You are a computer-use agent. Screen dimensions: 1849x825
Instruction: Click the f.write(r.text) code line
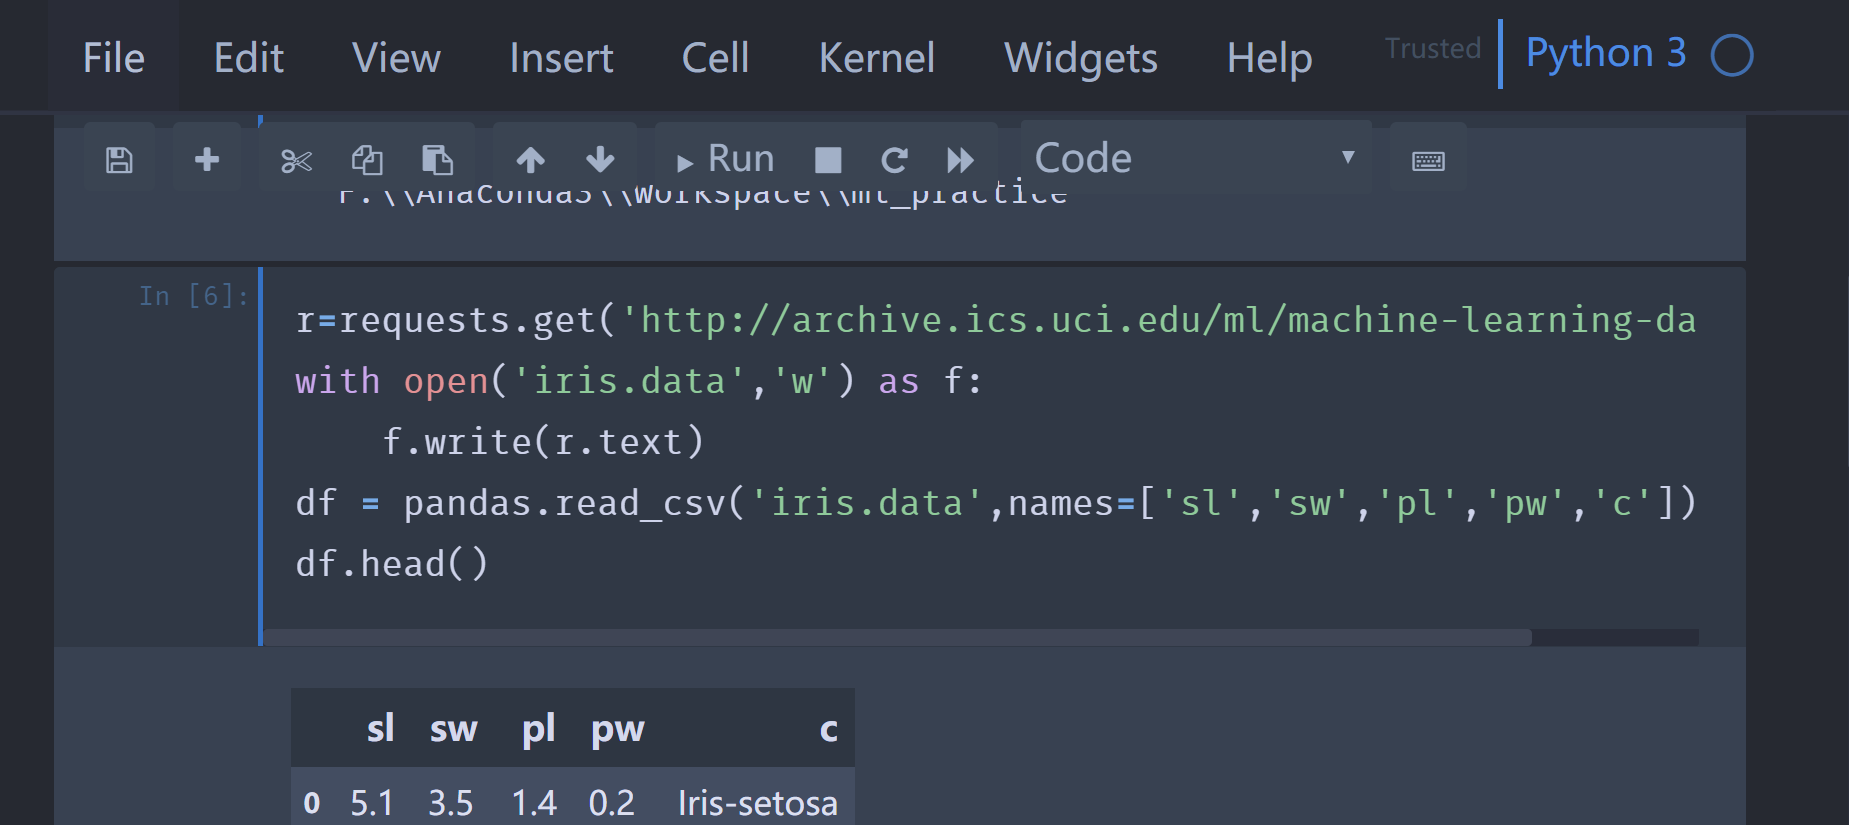click(x=543, y=442)
